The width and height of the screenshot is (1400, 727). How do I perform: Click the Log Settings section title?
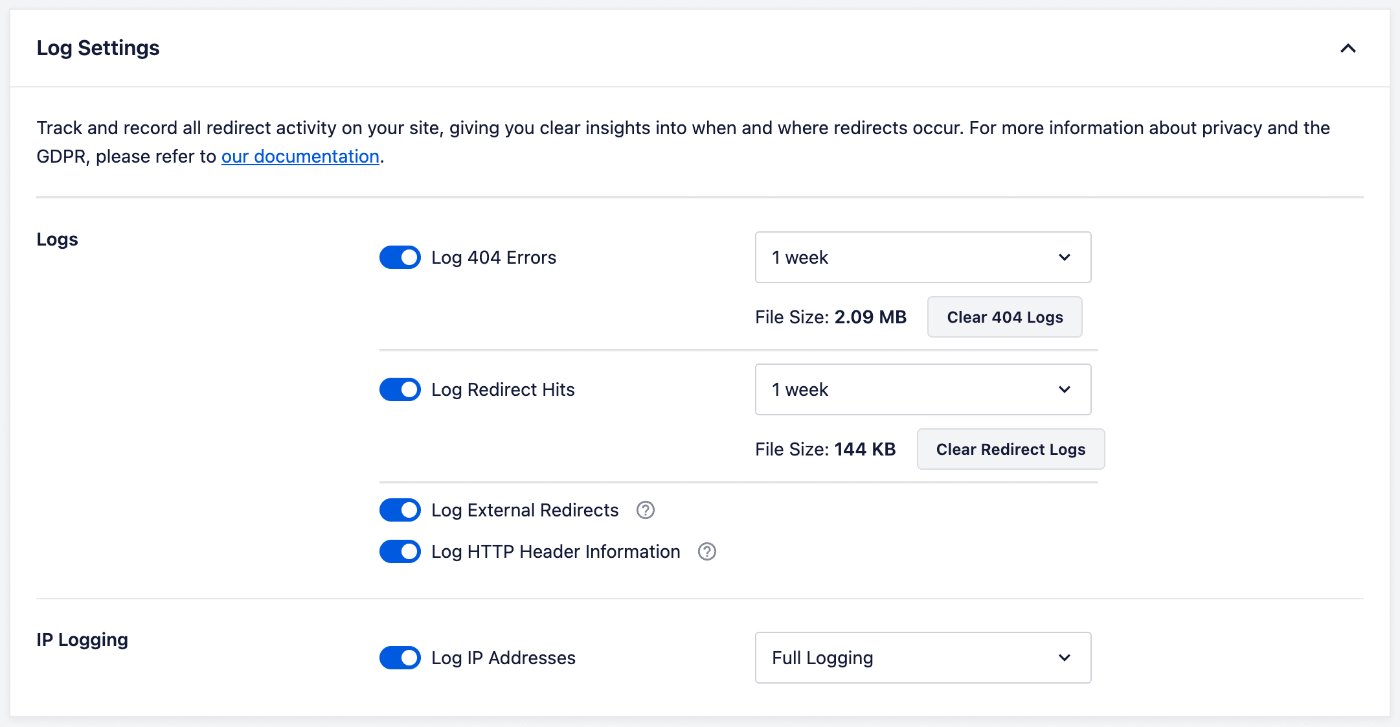click(97, 47)
